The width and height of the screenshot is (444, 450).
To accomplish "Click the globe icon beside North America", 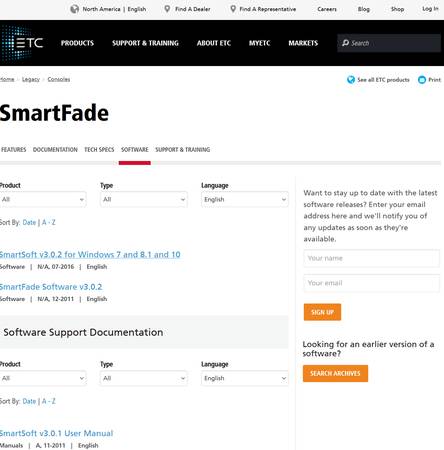I will [x=75, y=9].
